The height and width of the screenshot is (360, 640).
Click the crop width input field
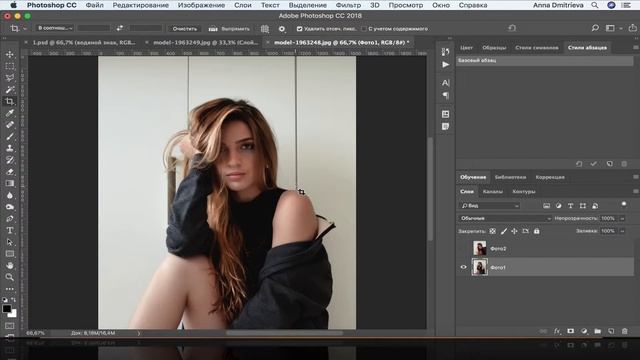point(94,28)
